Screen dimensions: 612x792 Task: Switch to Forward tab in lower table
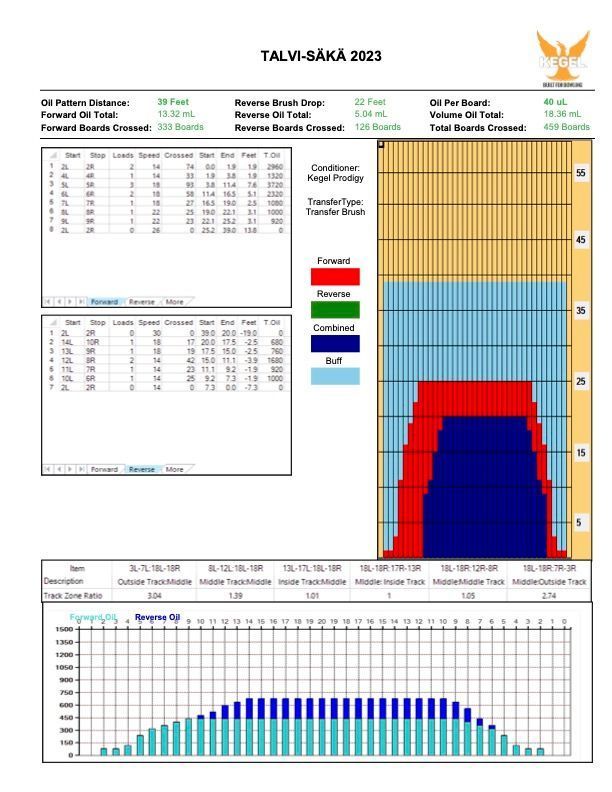click(104, 469)
